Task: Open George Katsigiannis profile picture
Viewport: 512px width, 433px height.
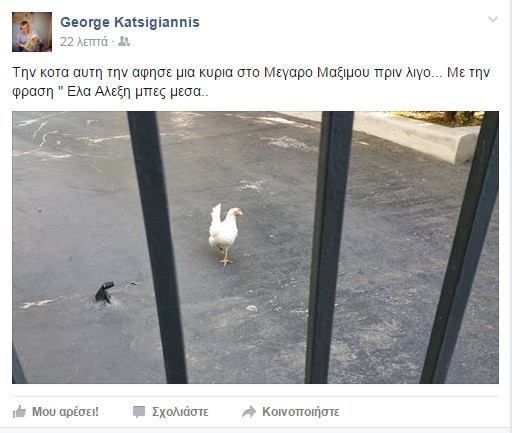Action: click(32, 32)
